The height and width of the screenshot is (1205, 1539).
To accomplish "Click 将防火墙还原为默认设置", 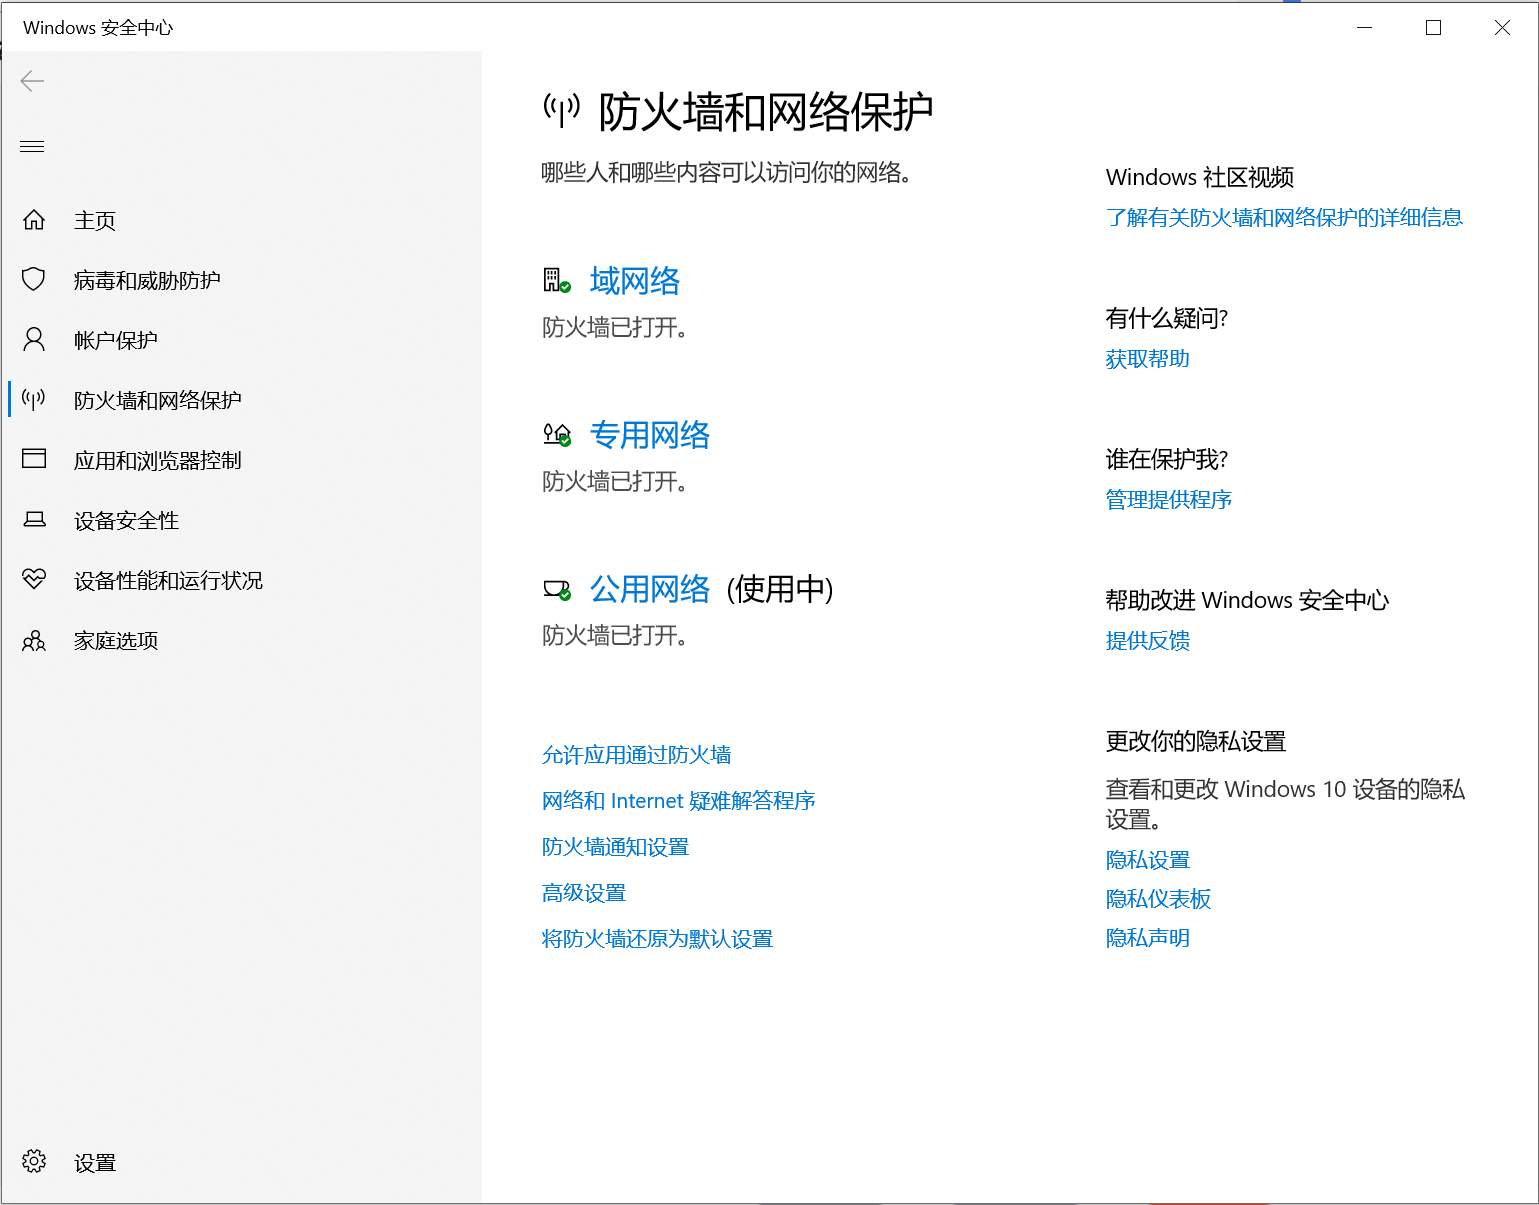I will click(x=656, y=938).
